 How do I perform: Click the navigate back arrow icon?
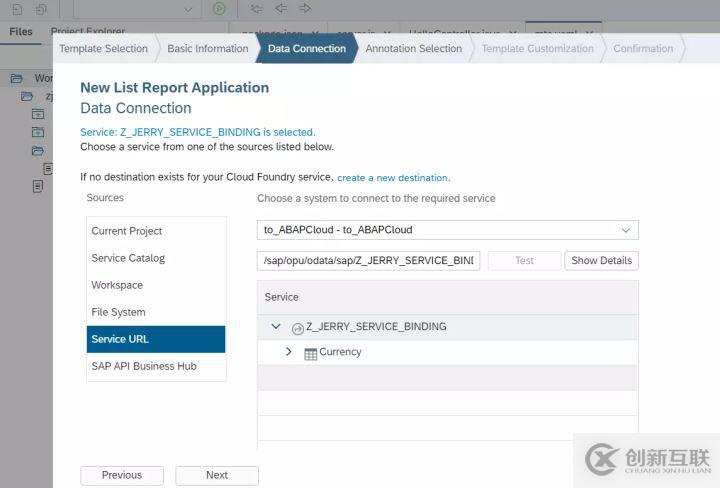281,8
